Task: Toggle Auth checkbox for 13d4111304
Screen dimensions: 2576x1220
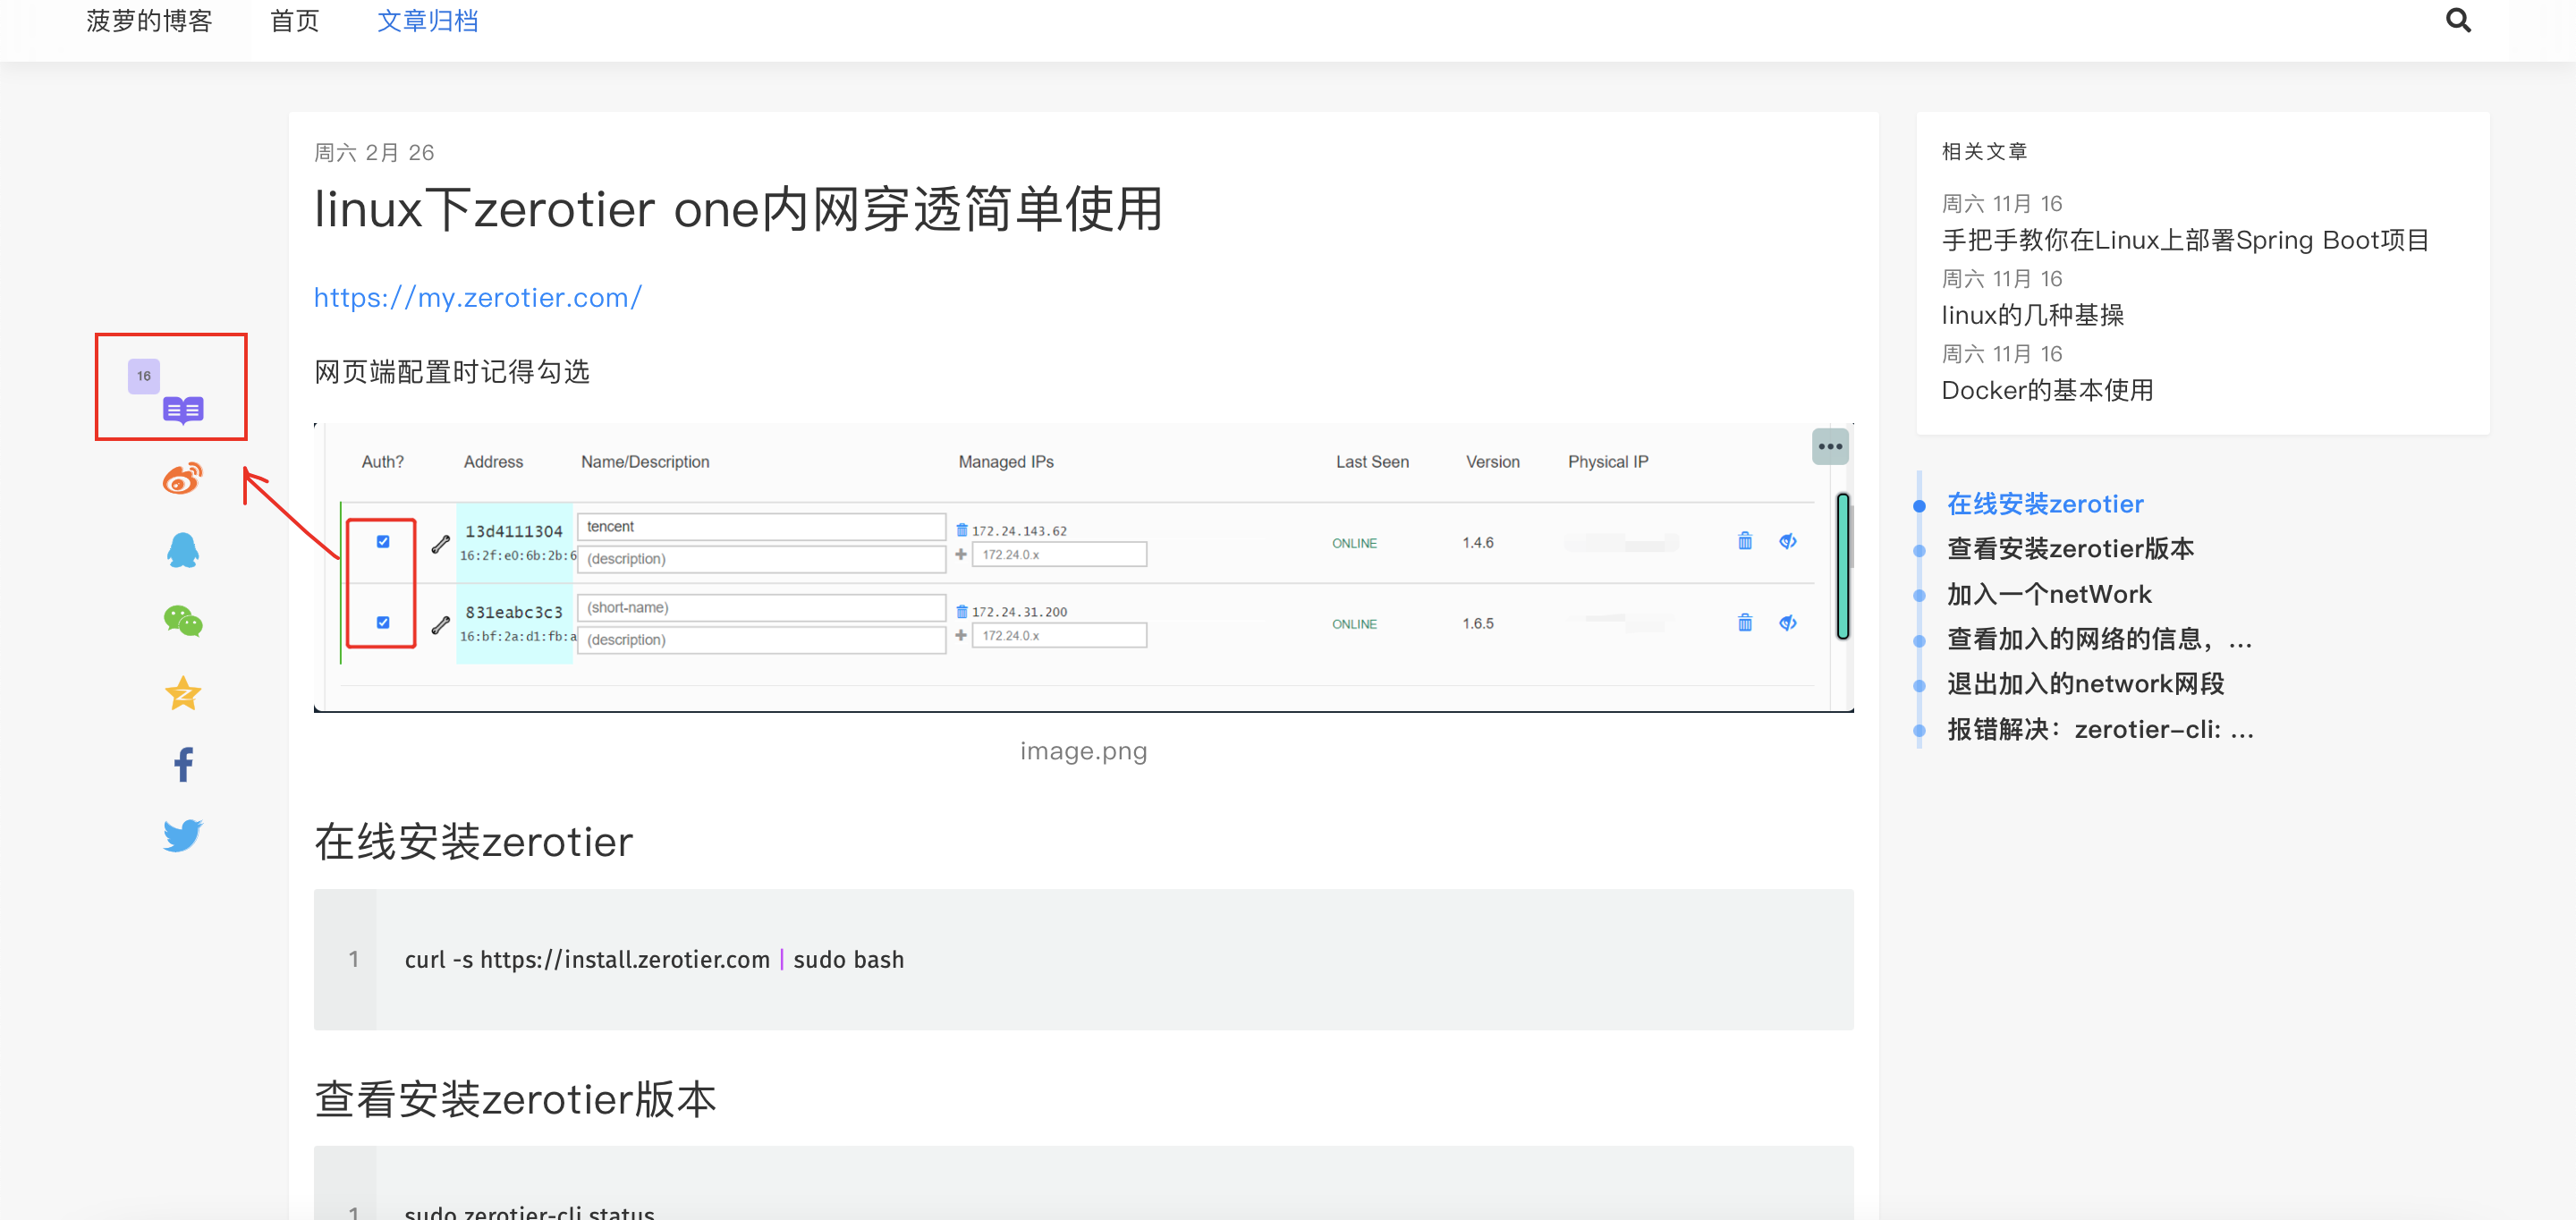Action: pos(383,542)
